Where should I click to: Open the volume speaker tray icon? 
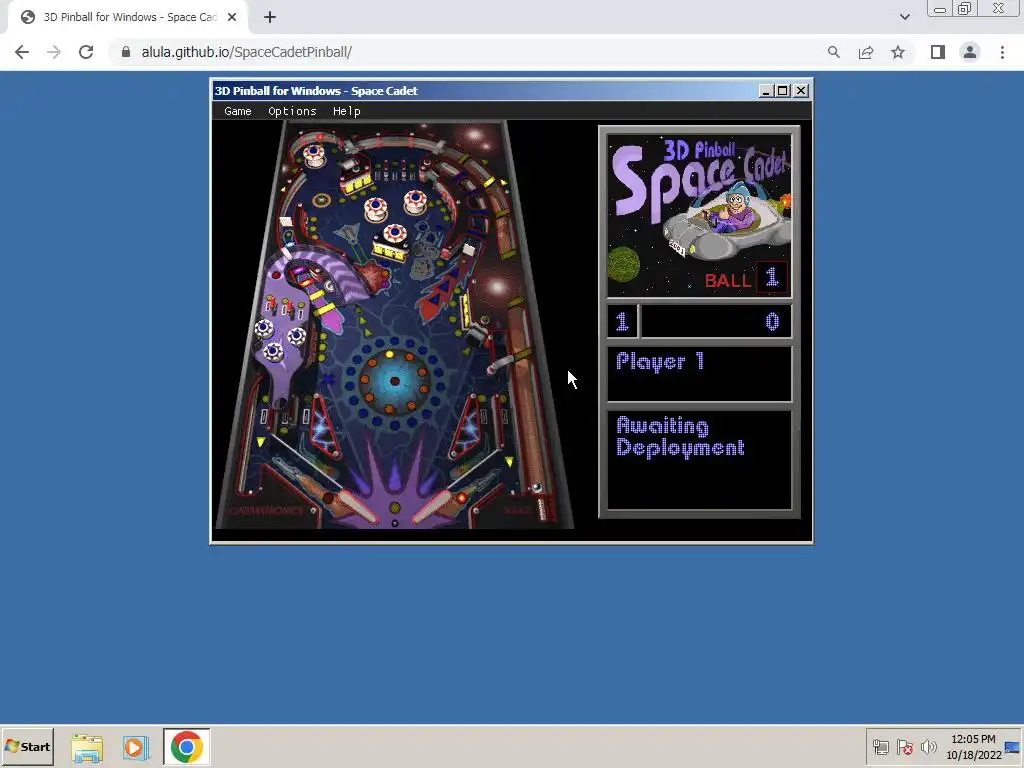[928, 746]
